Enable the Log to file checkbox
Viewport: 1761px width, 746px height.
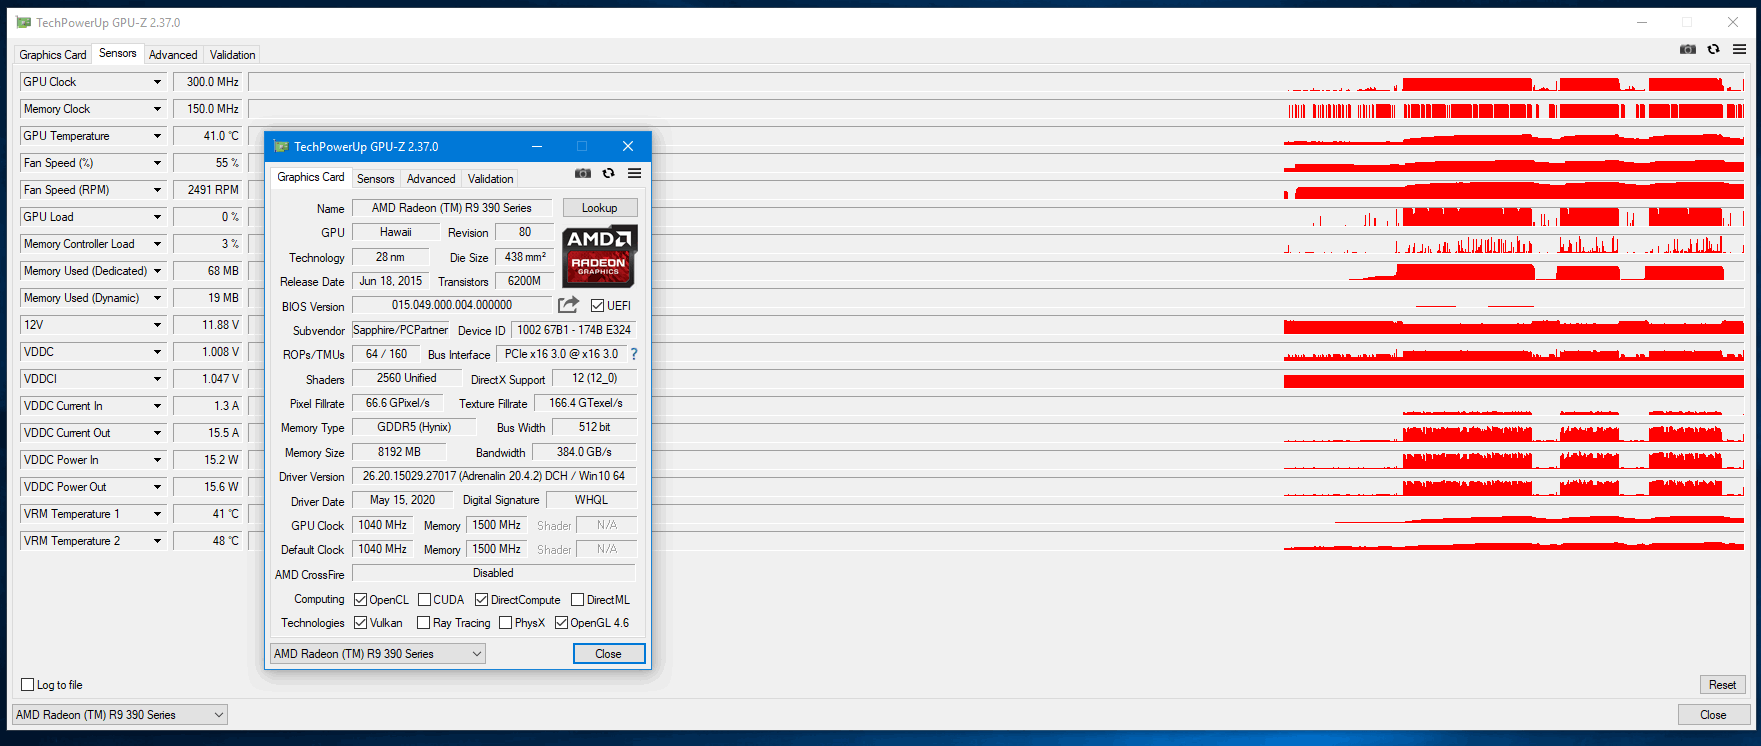click(x=27, y=685)
